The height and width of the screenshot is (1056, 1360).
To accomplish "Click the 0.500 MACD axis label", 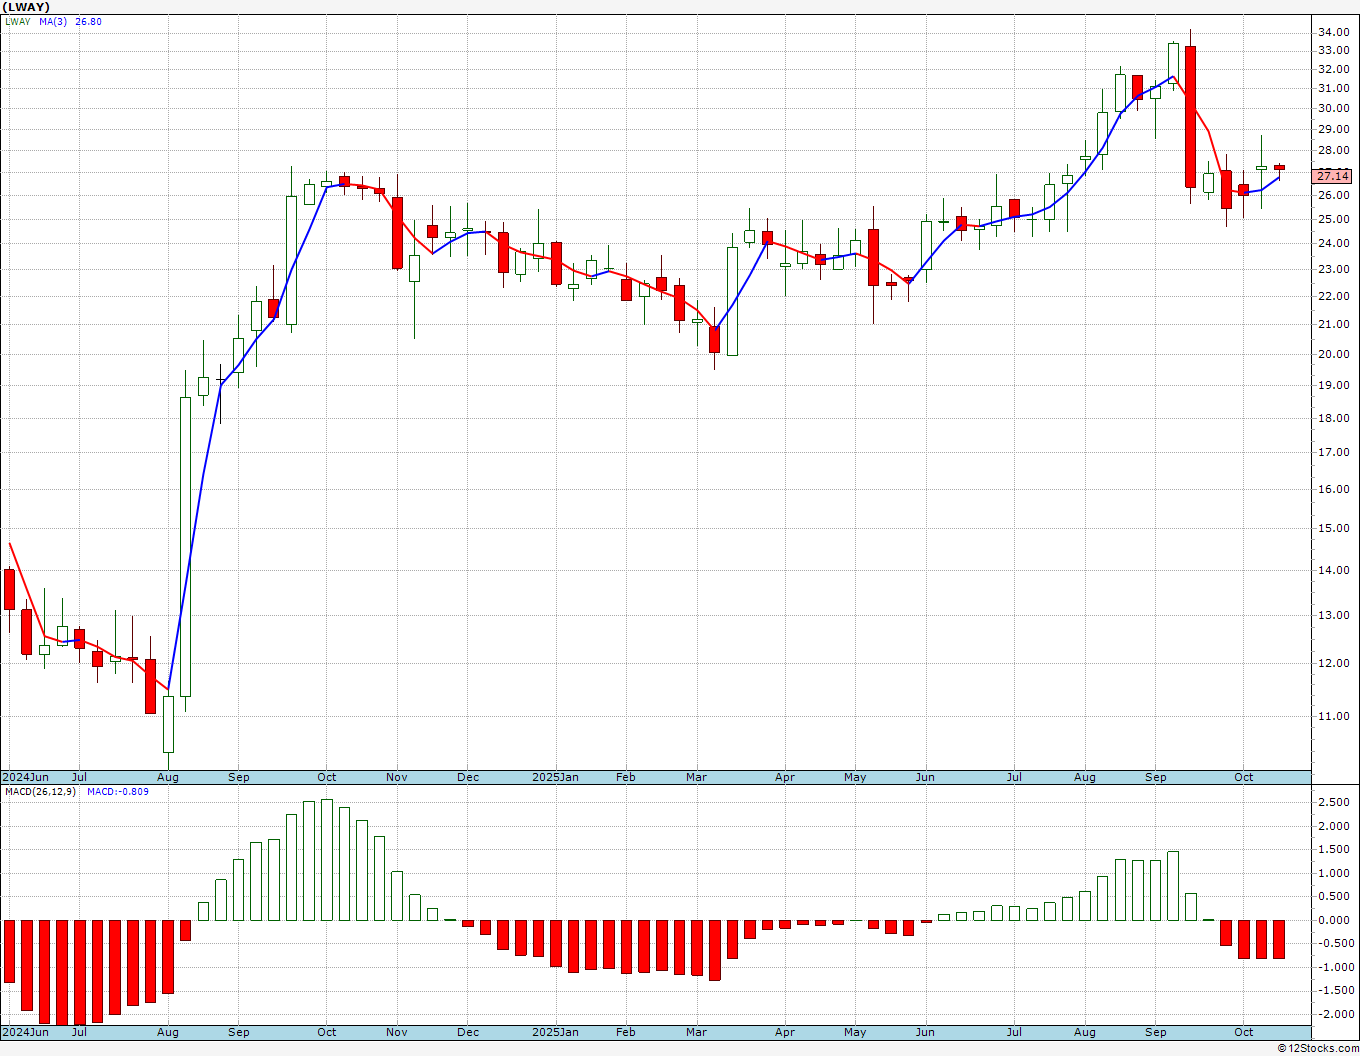I will pos(1335,897).
